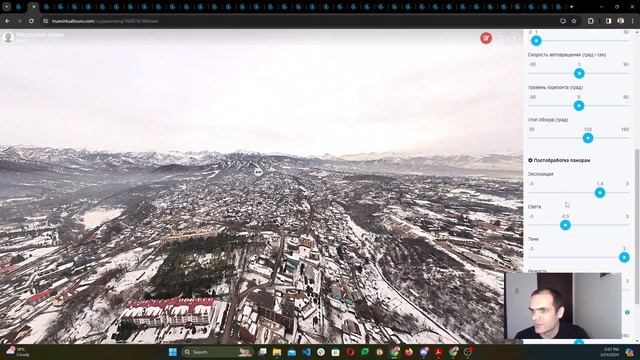Click the browser forward arrow
640x360 pixels.
[x=19, y=21]
